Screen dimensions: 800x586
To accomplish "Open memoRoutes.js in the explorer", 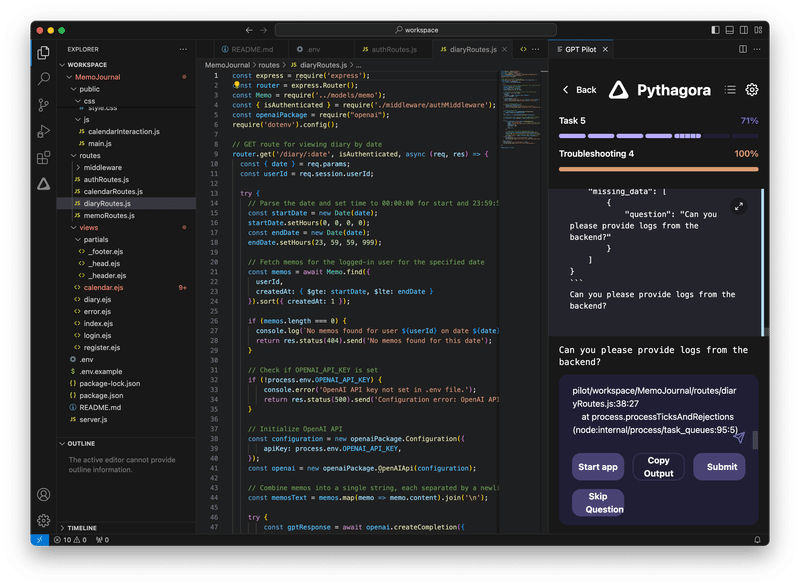I will [109, 215].
